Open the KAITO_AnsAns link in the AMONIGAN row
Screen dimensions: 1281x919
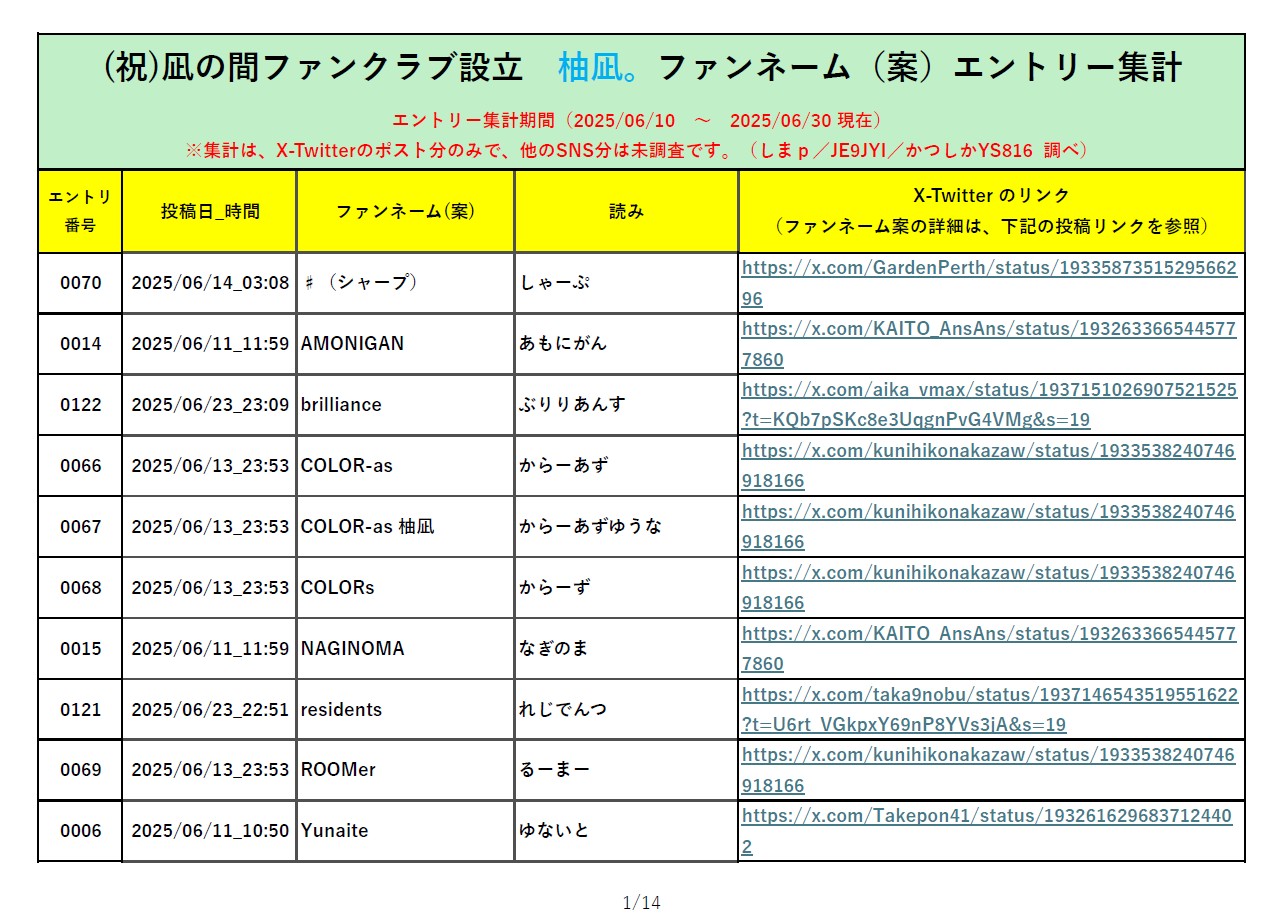[990, 344]
